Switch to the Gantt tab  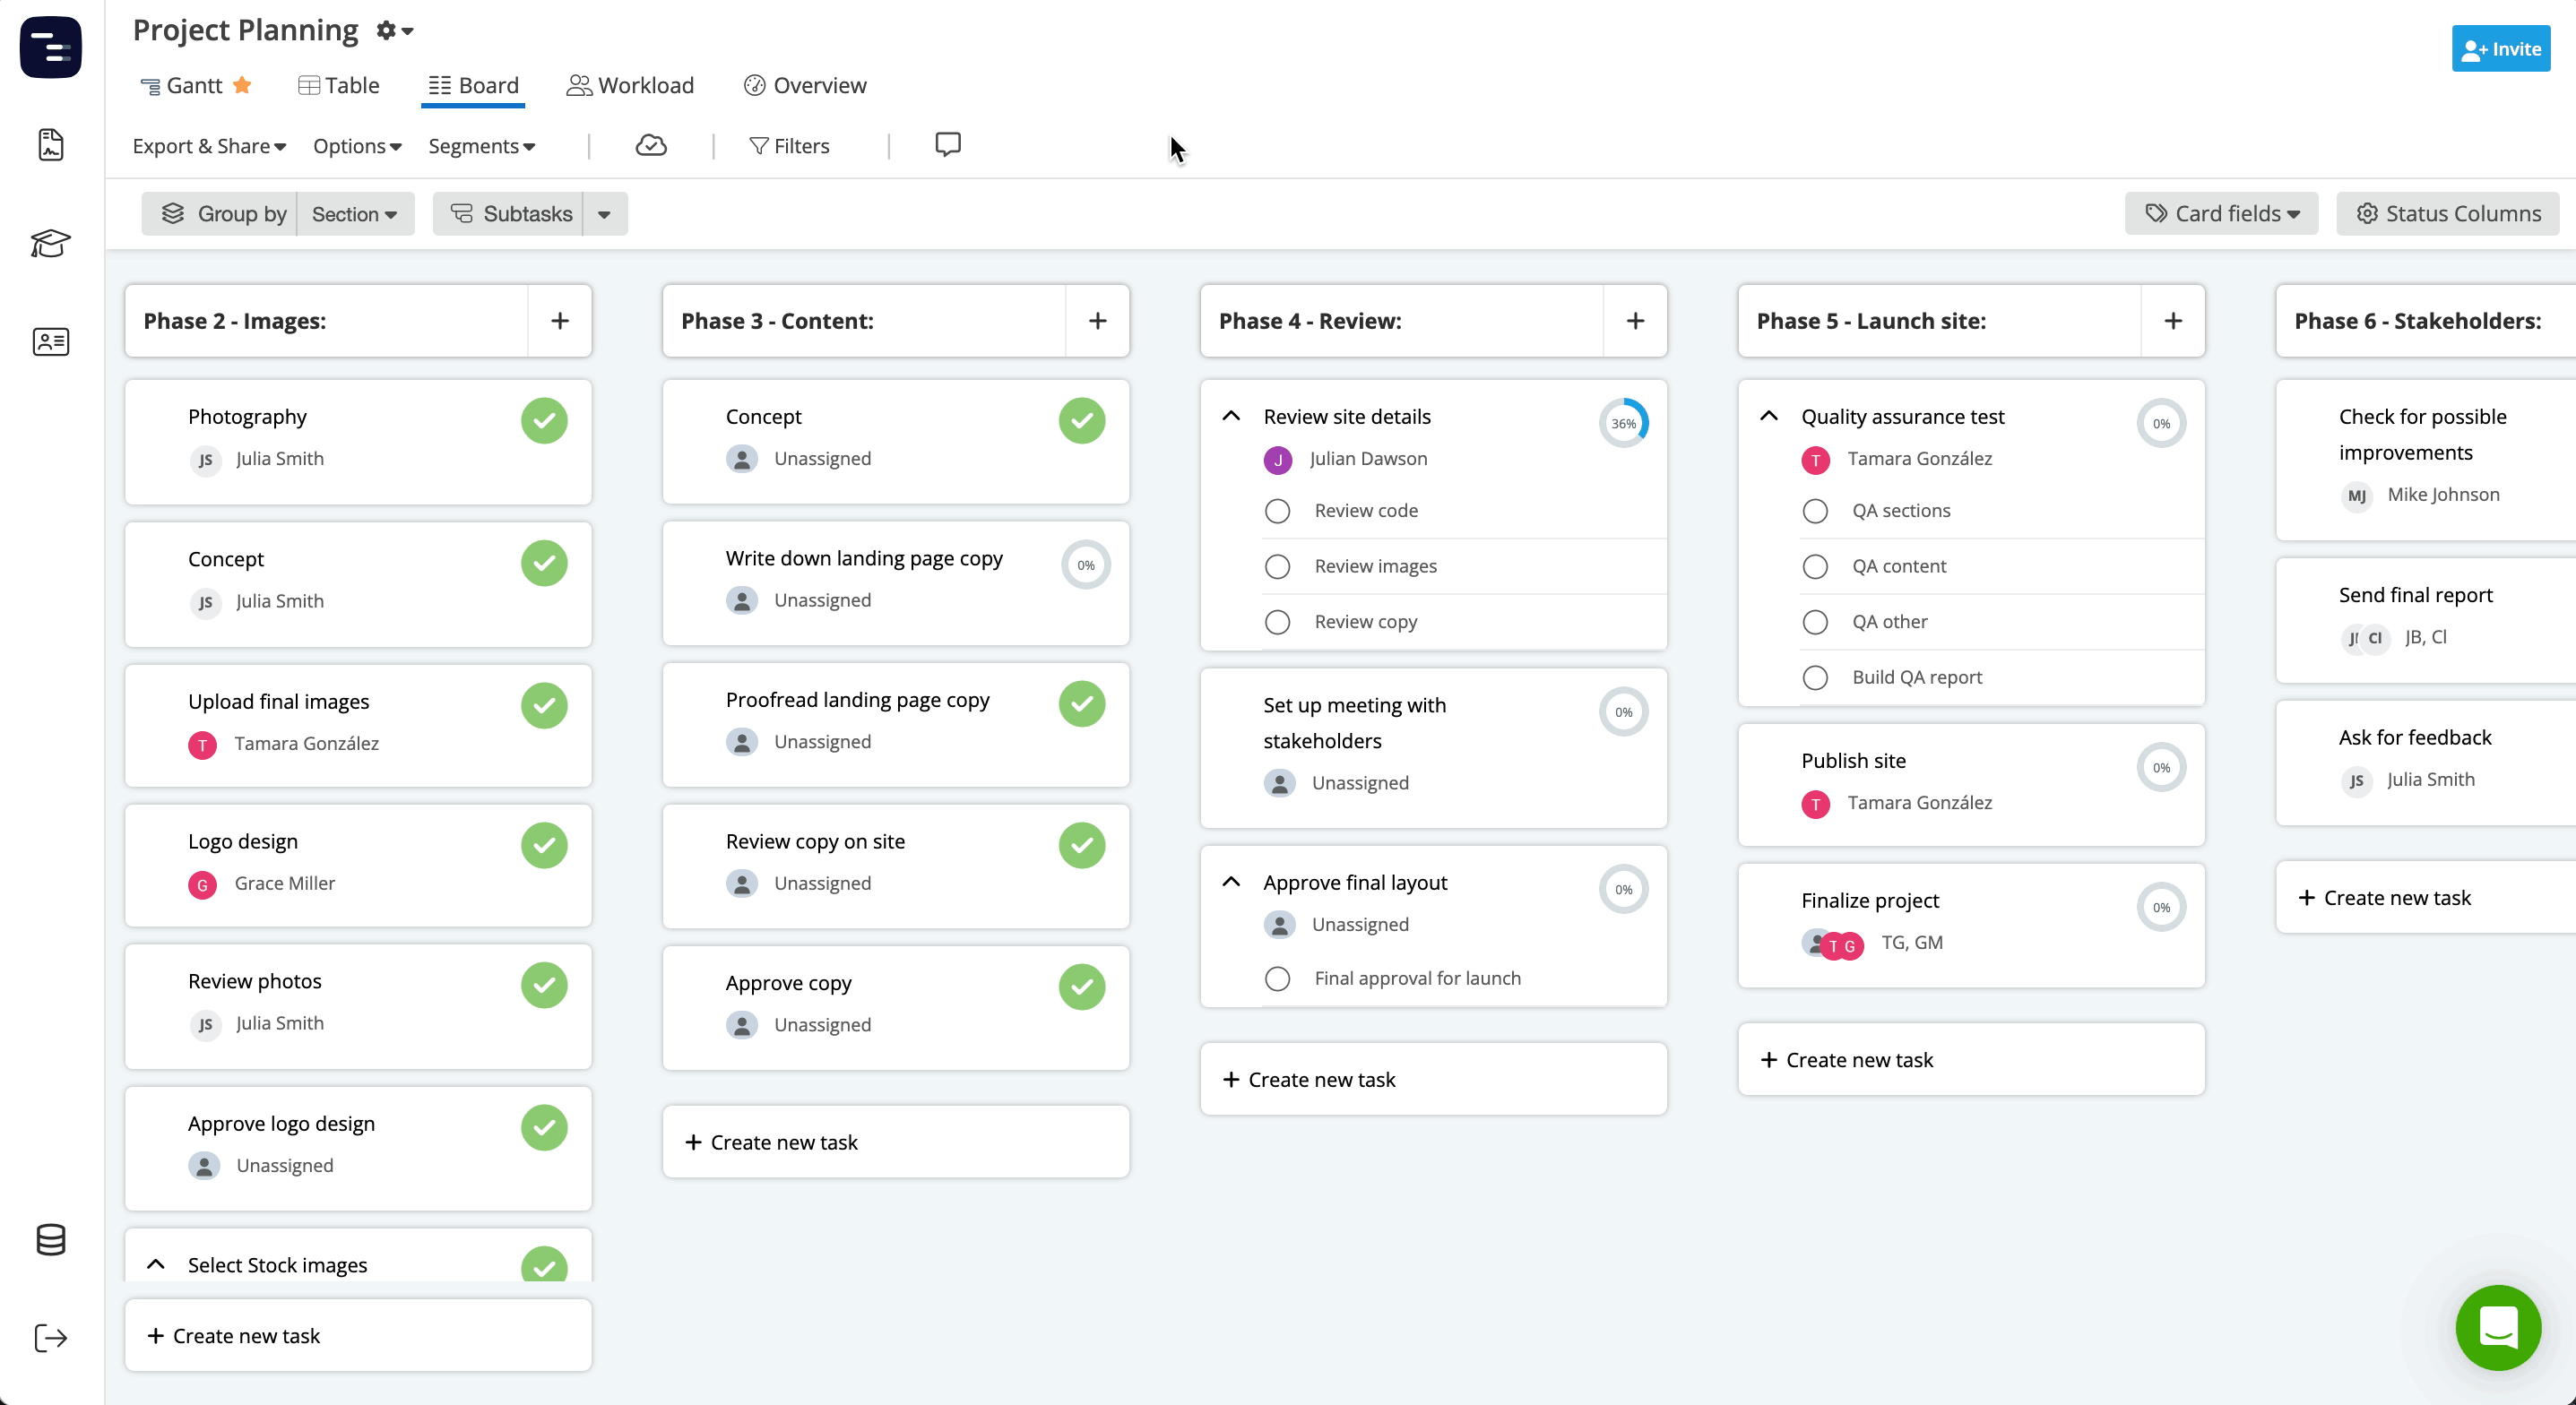coord(195,85)
